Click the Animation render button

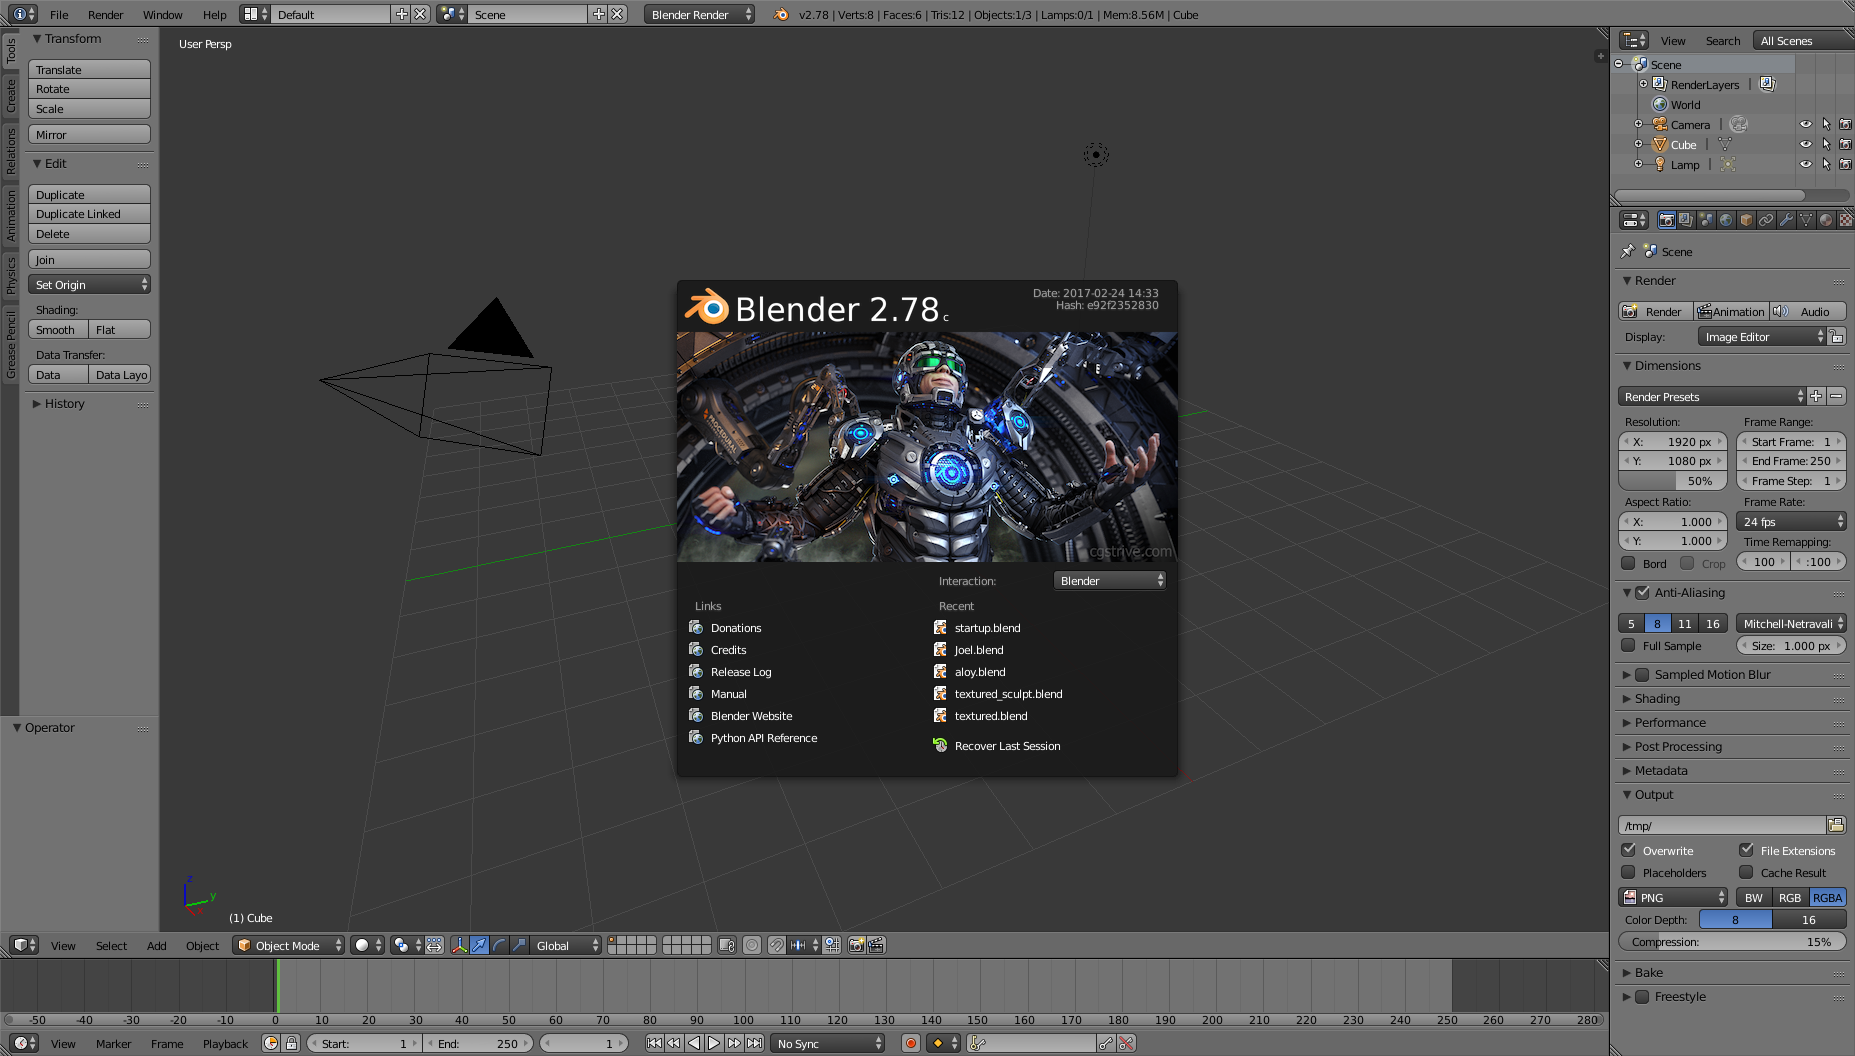(x=1731, y=311)
